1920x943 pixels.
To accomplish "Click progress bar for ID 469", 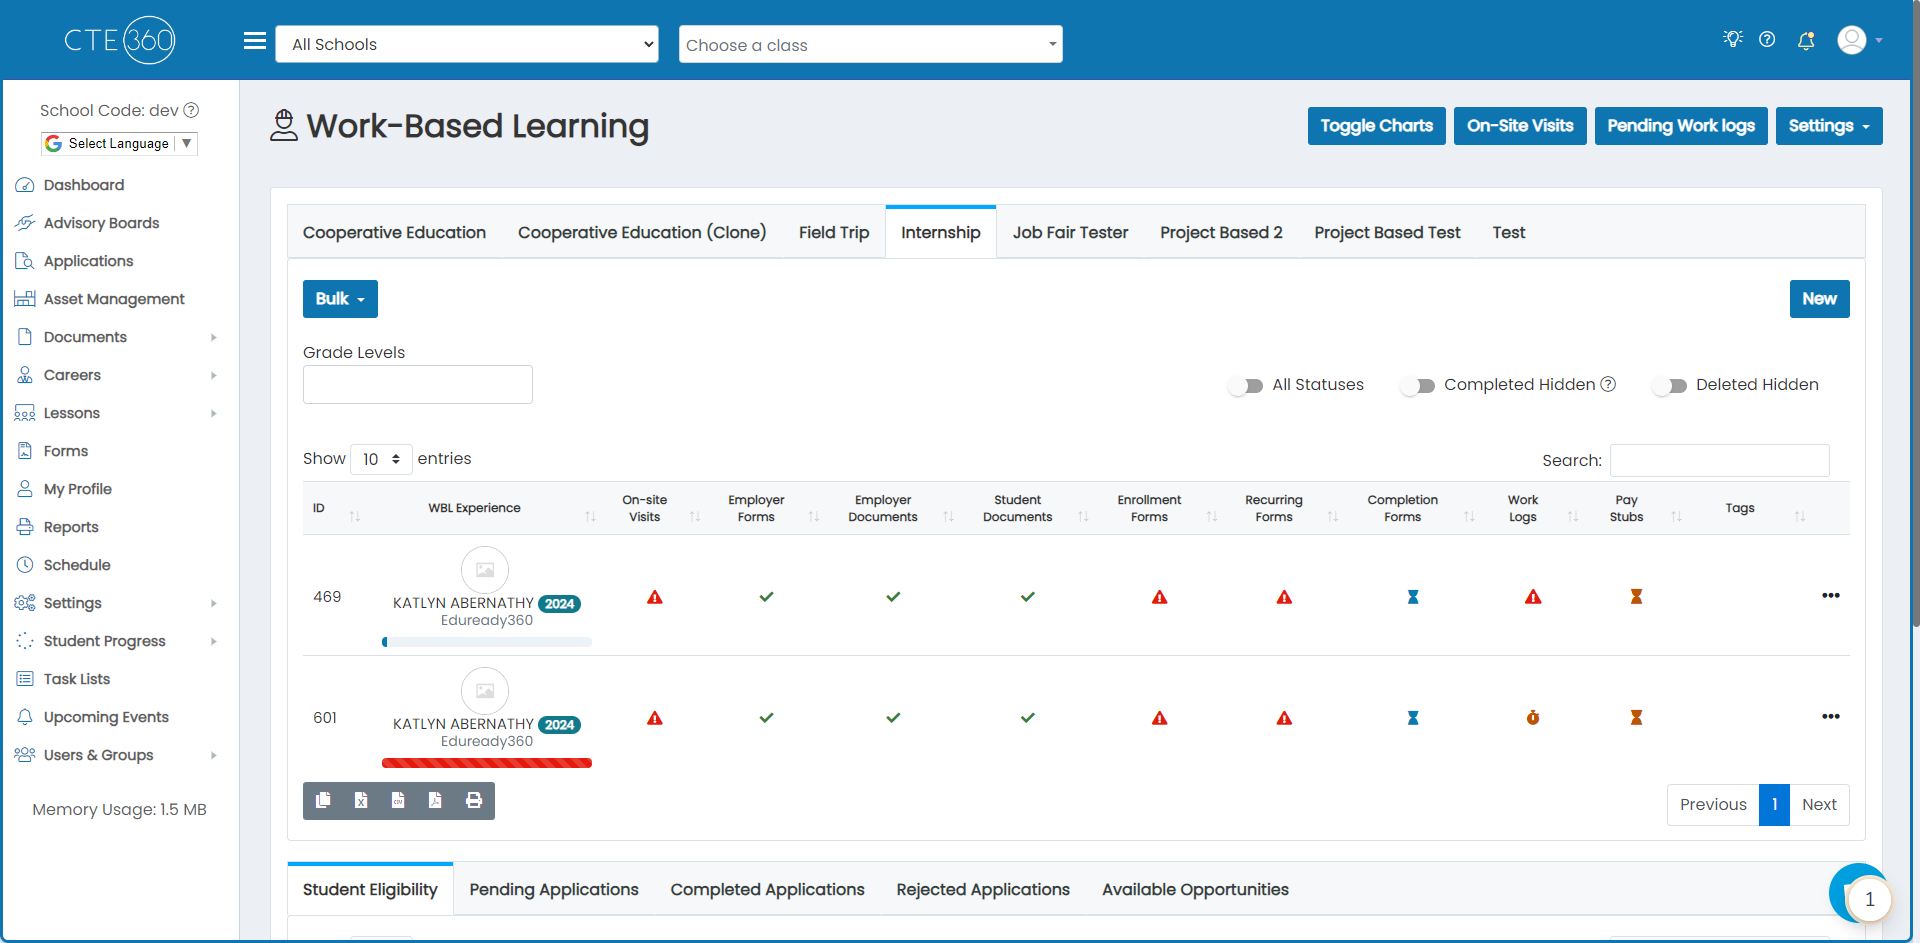I will tap(487, 642).
